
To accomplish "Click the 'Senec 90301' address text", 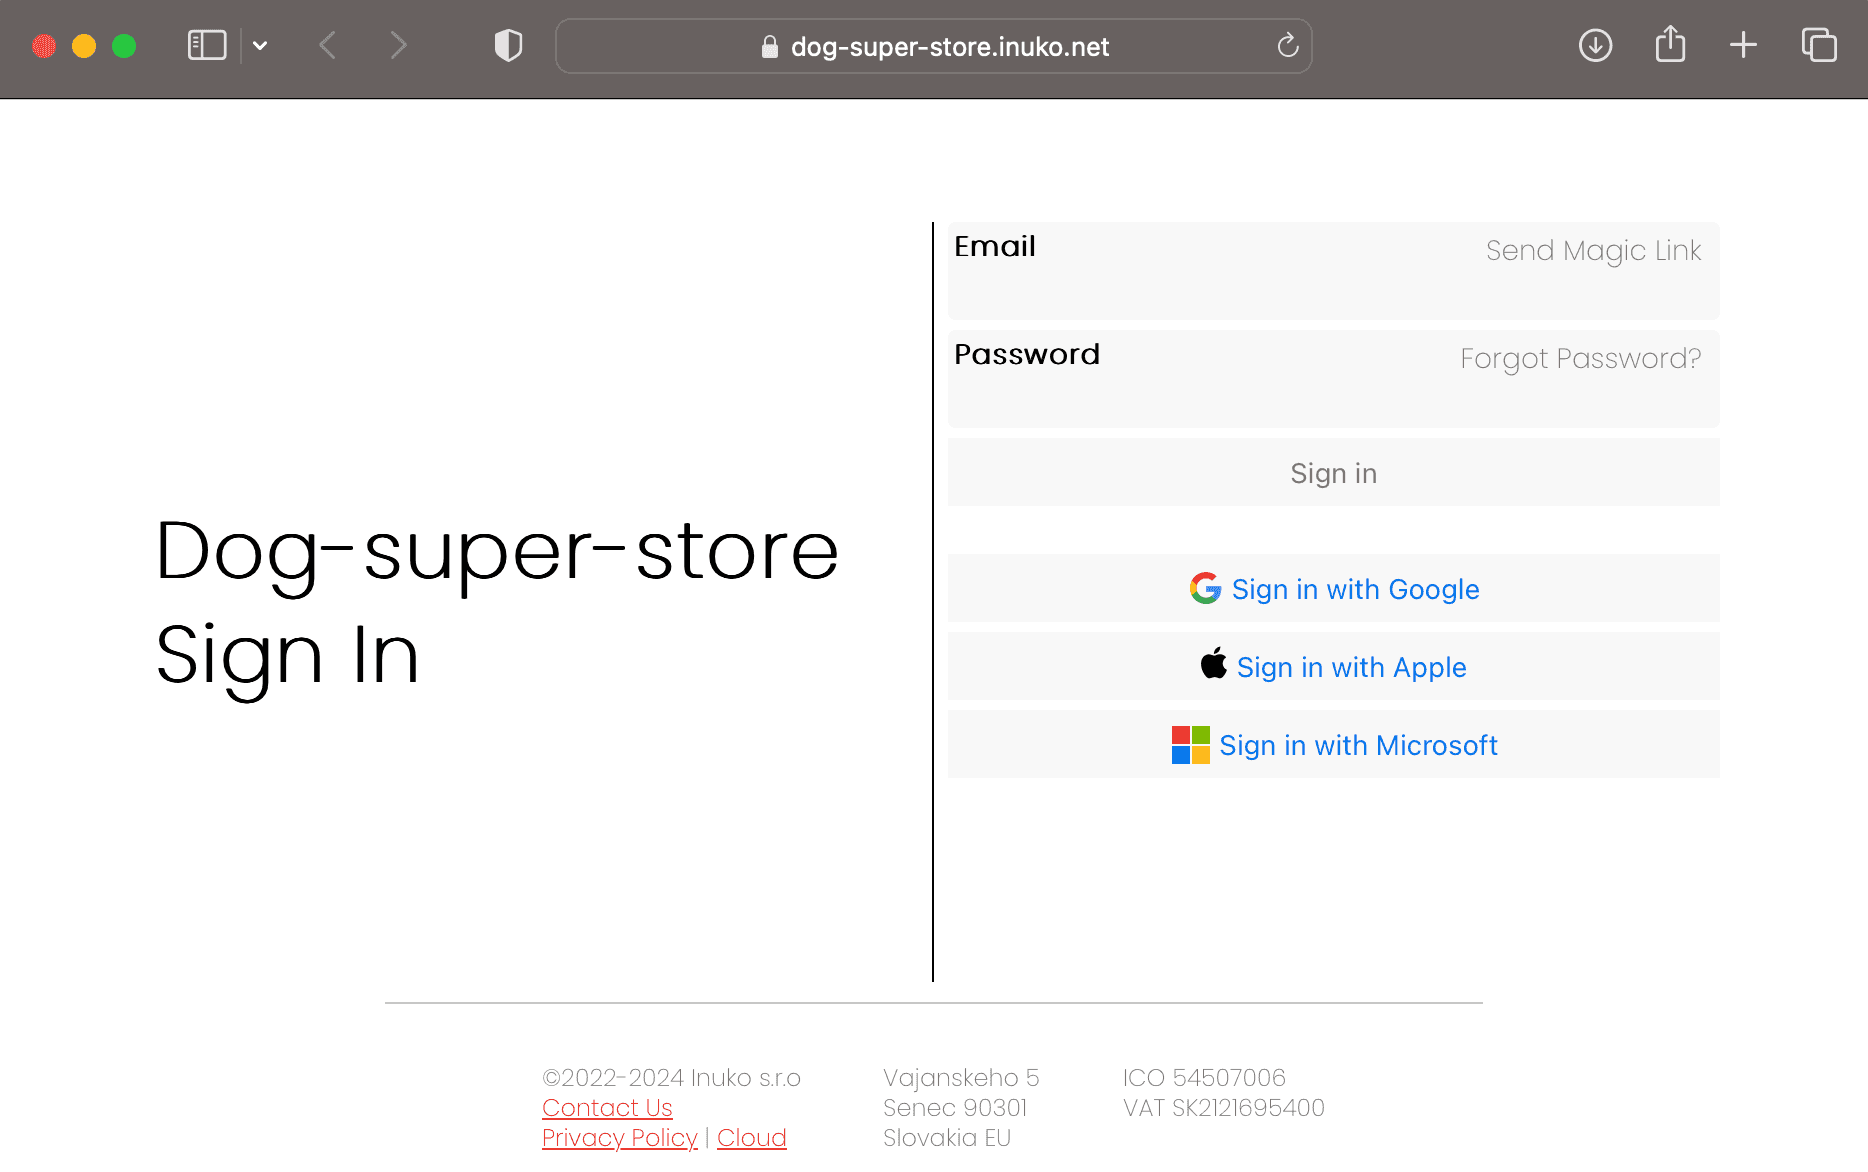I will (x=955, y=1108).
